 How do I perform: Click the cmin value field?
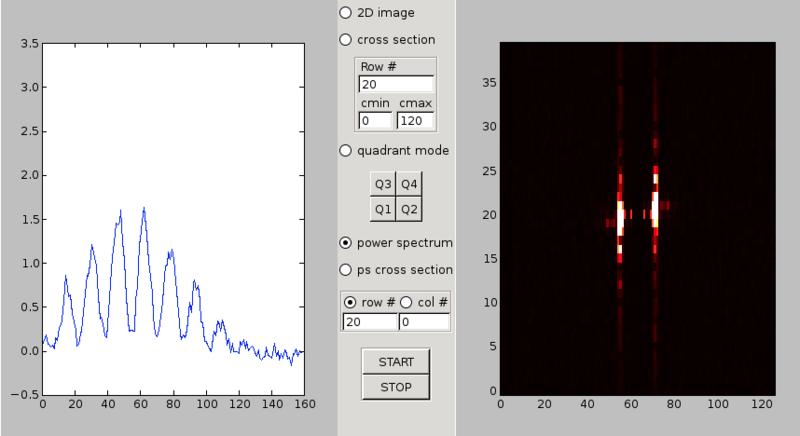(375, 121)
